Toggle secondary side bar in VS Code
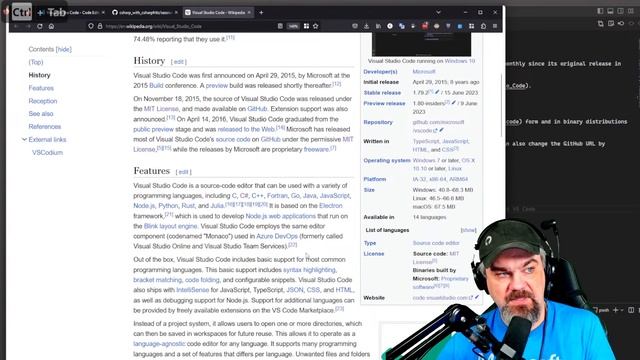The width and height of the screenshot is (640, 360). (620, 11)
